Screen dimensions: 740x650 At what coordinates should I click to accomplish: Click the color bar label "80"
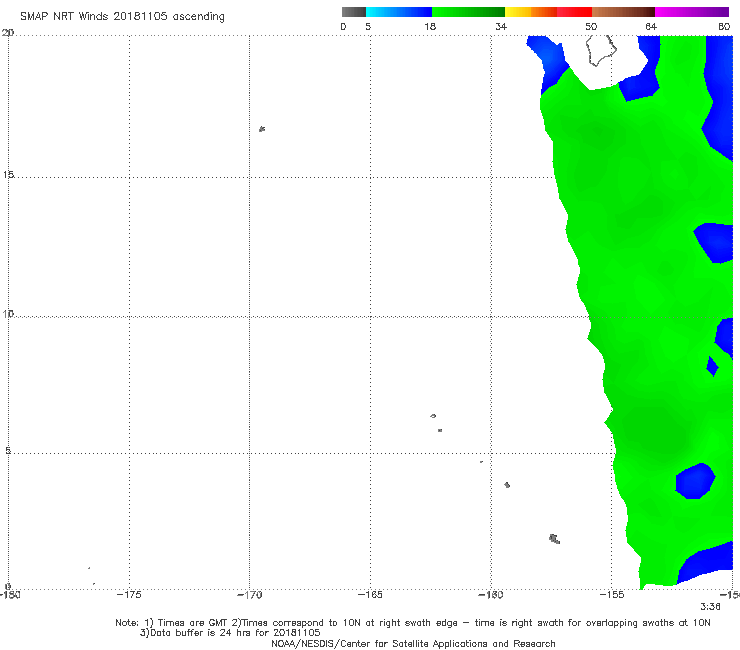coord(724,26)
